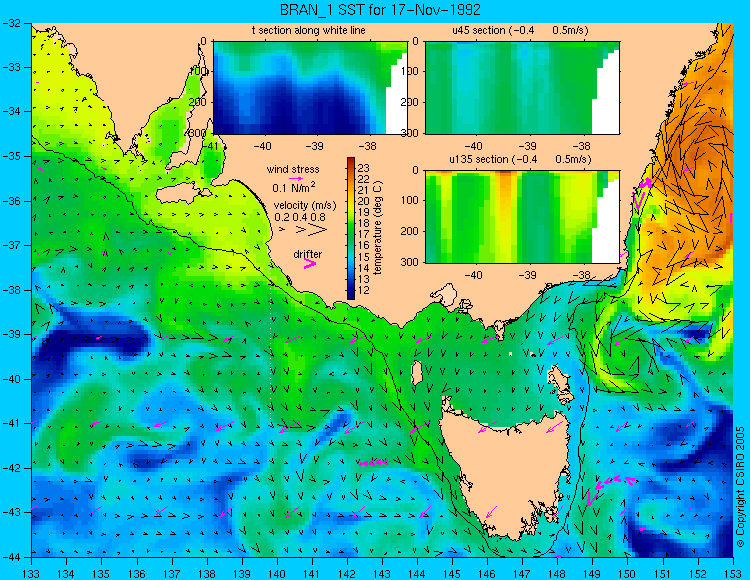Open the u135 velocity section inset plot
Viewport: 750px width, 580px height.
click(522, 217)
